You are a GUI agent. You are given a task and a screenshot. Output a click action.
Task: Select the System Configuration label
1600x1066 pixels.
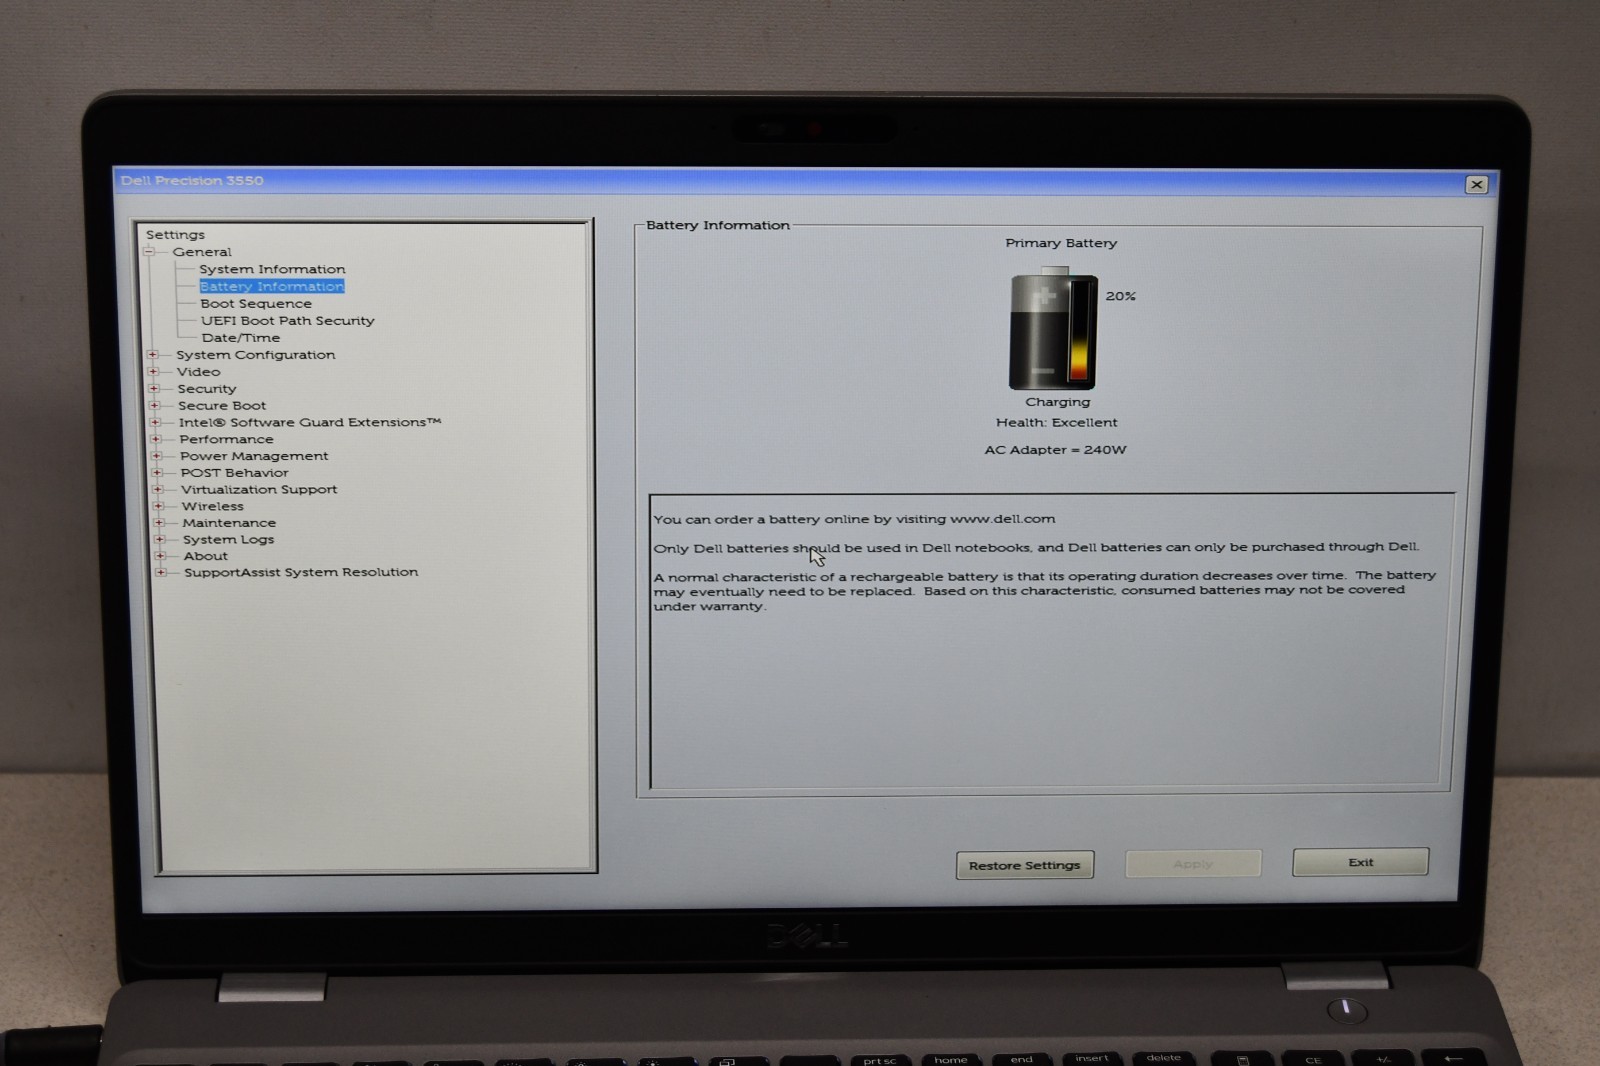point(256,355)
